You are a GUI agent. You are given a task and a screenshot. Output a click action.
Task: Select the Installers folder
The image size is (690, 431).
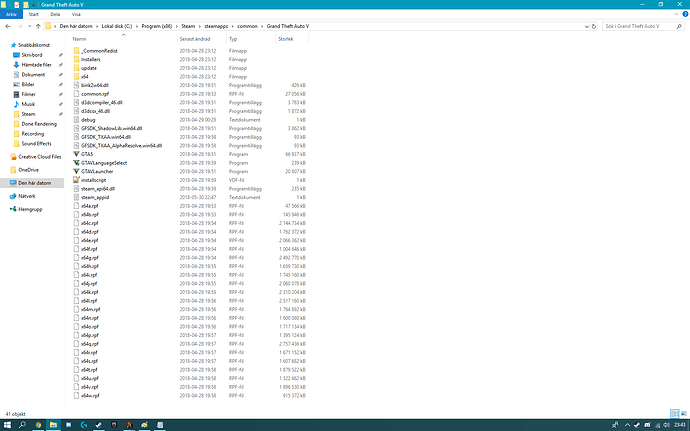click(90, 59)
